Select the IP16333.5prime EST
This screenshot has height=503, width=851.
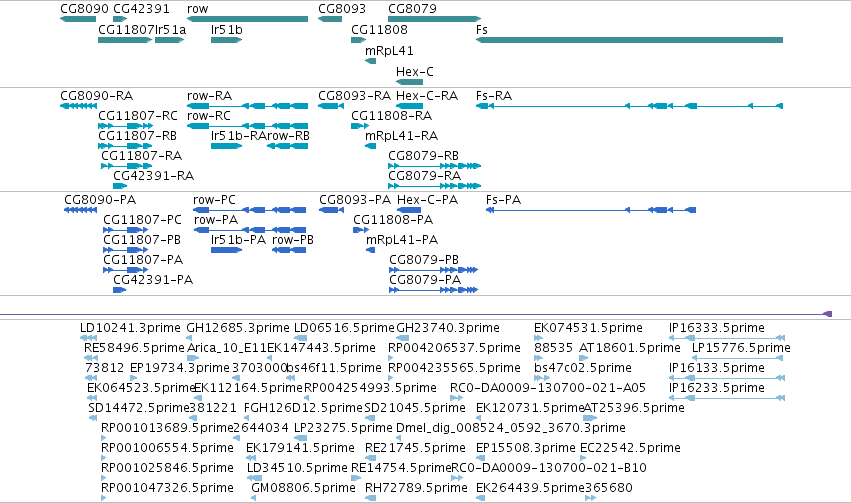[x=727, y=338]
